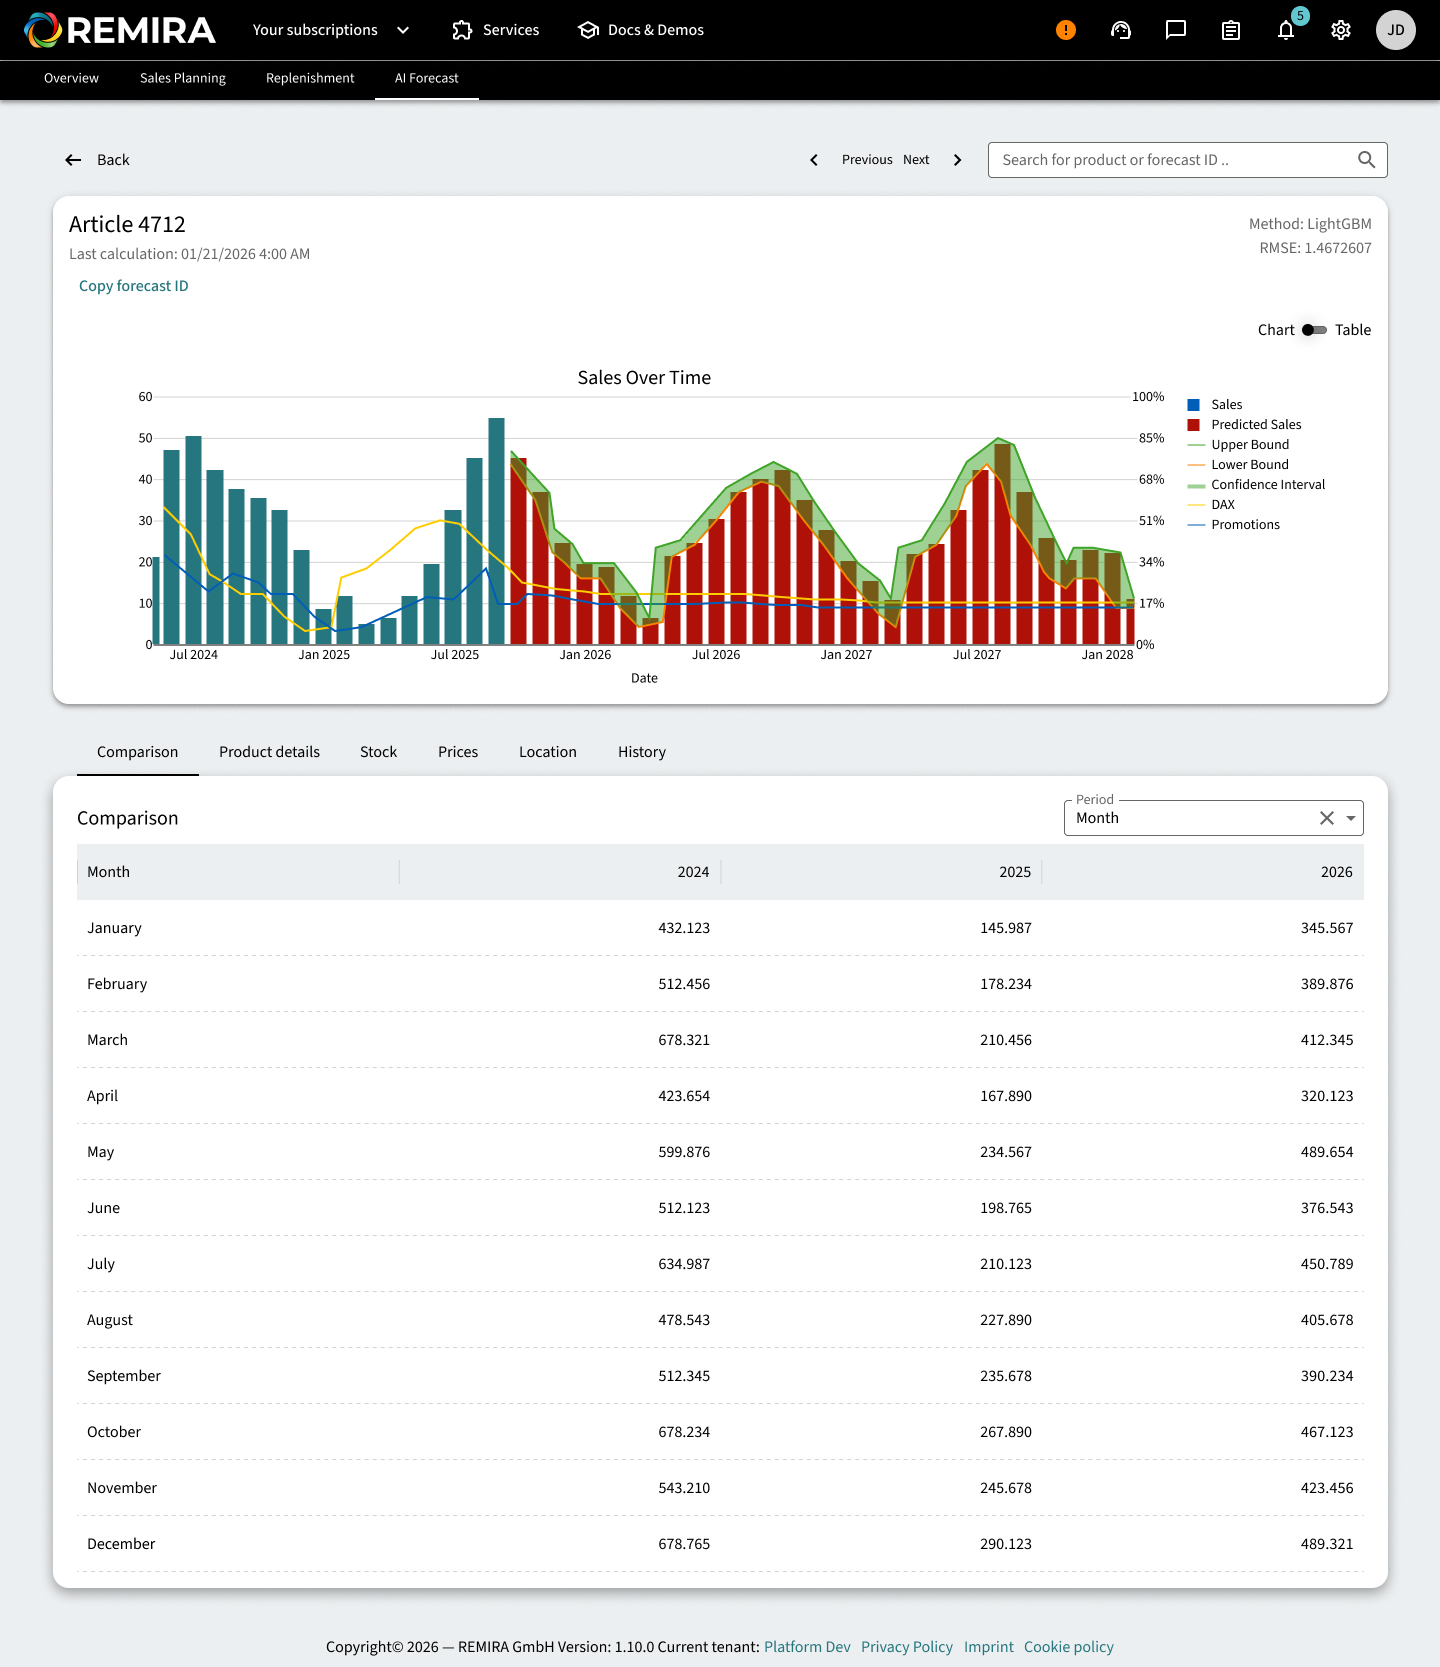Hide the Confidence Interval legend series
Viewport: 1440px width, 1667px height.
click(x=1267, y=485)
